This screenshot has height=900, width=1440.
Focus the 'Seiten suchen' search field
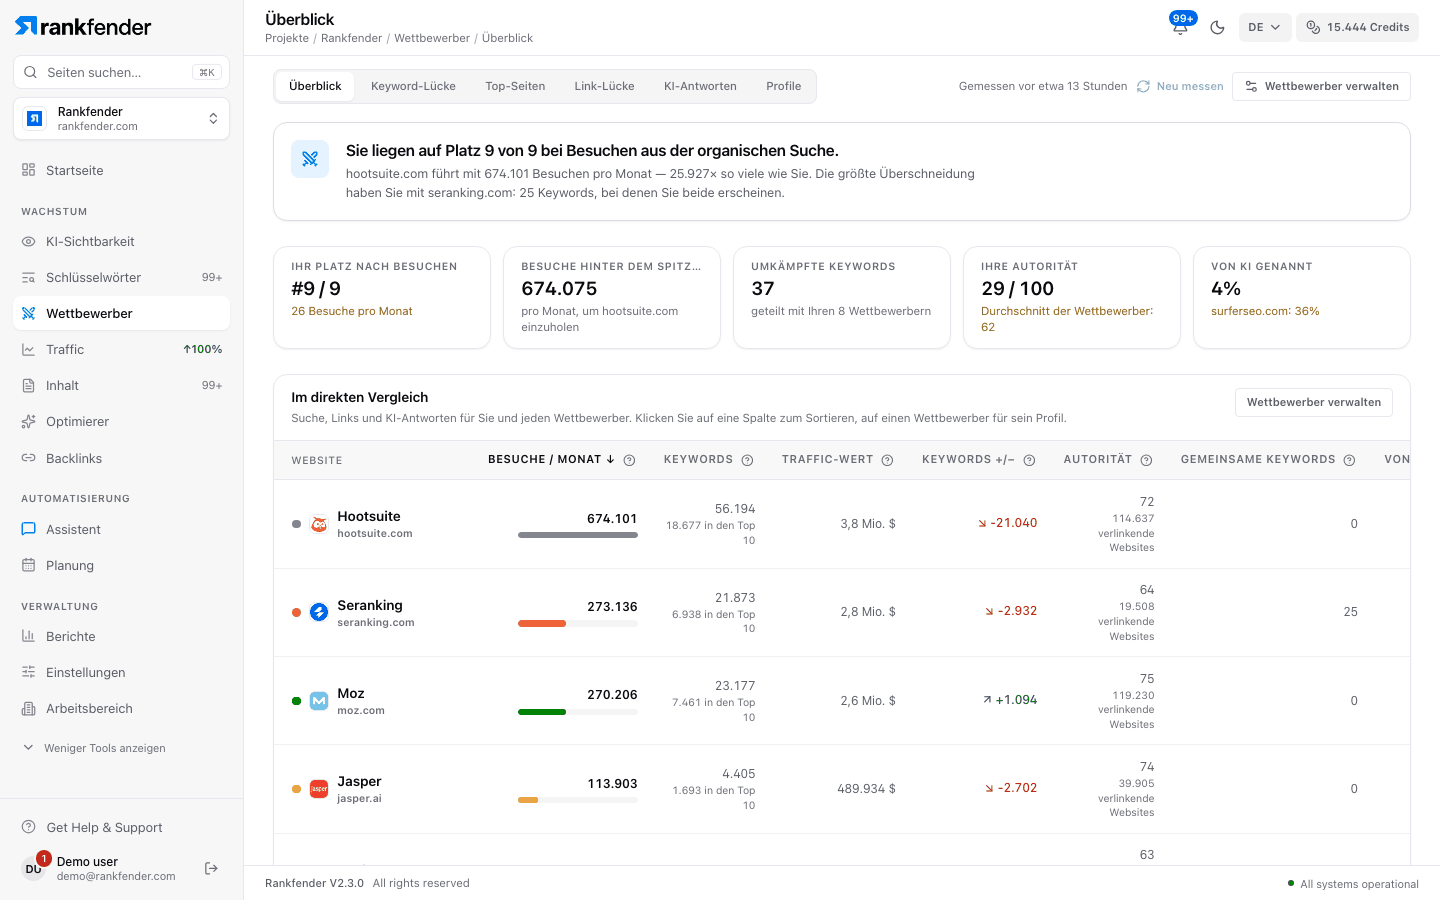pos(121,72)
